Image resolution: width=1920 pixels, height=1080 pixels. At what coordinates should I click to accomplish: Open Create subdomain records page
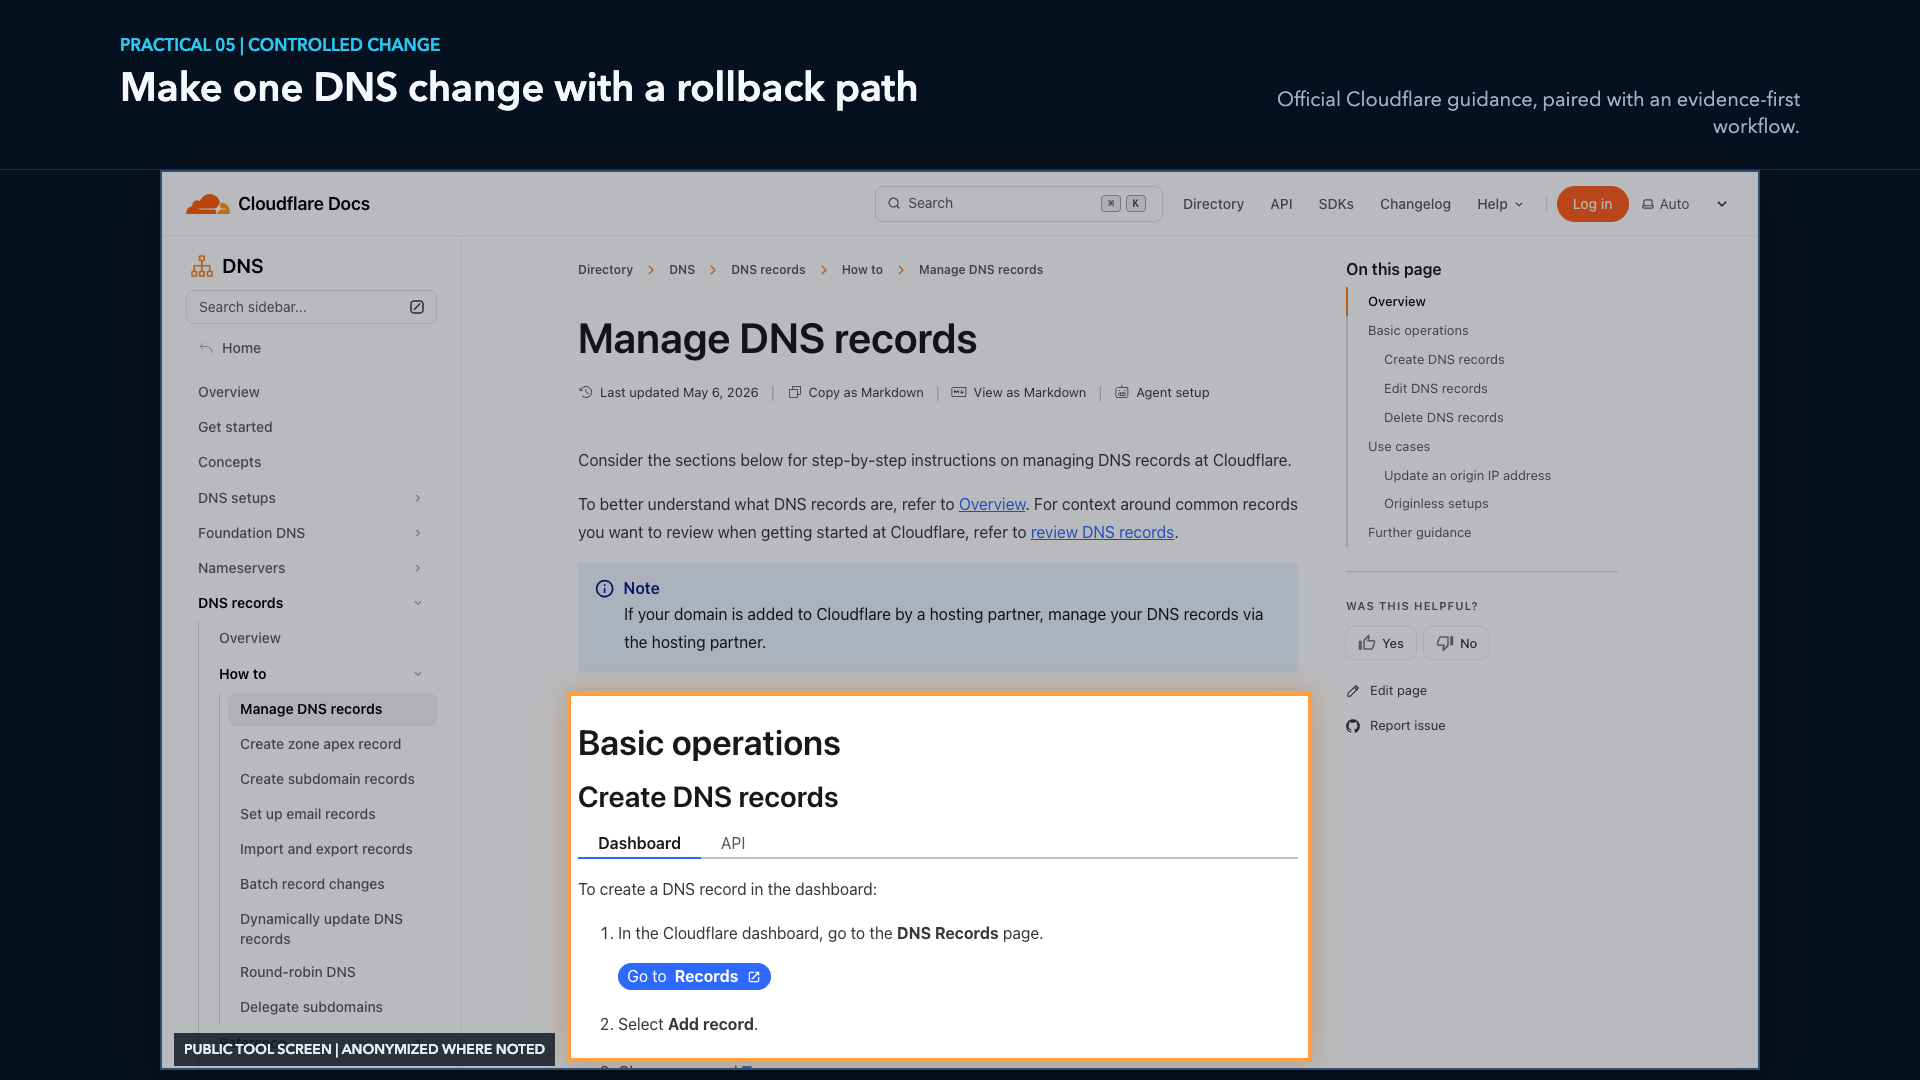327,779
